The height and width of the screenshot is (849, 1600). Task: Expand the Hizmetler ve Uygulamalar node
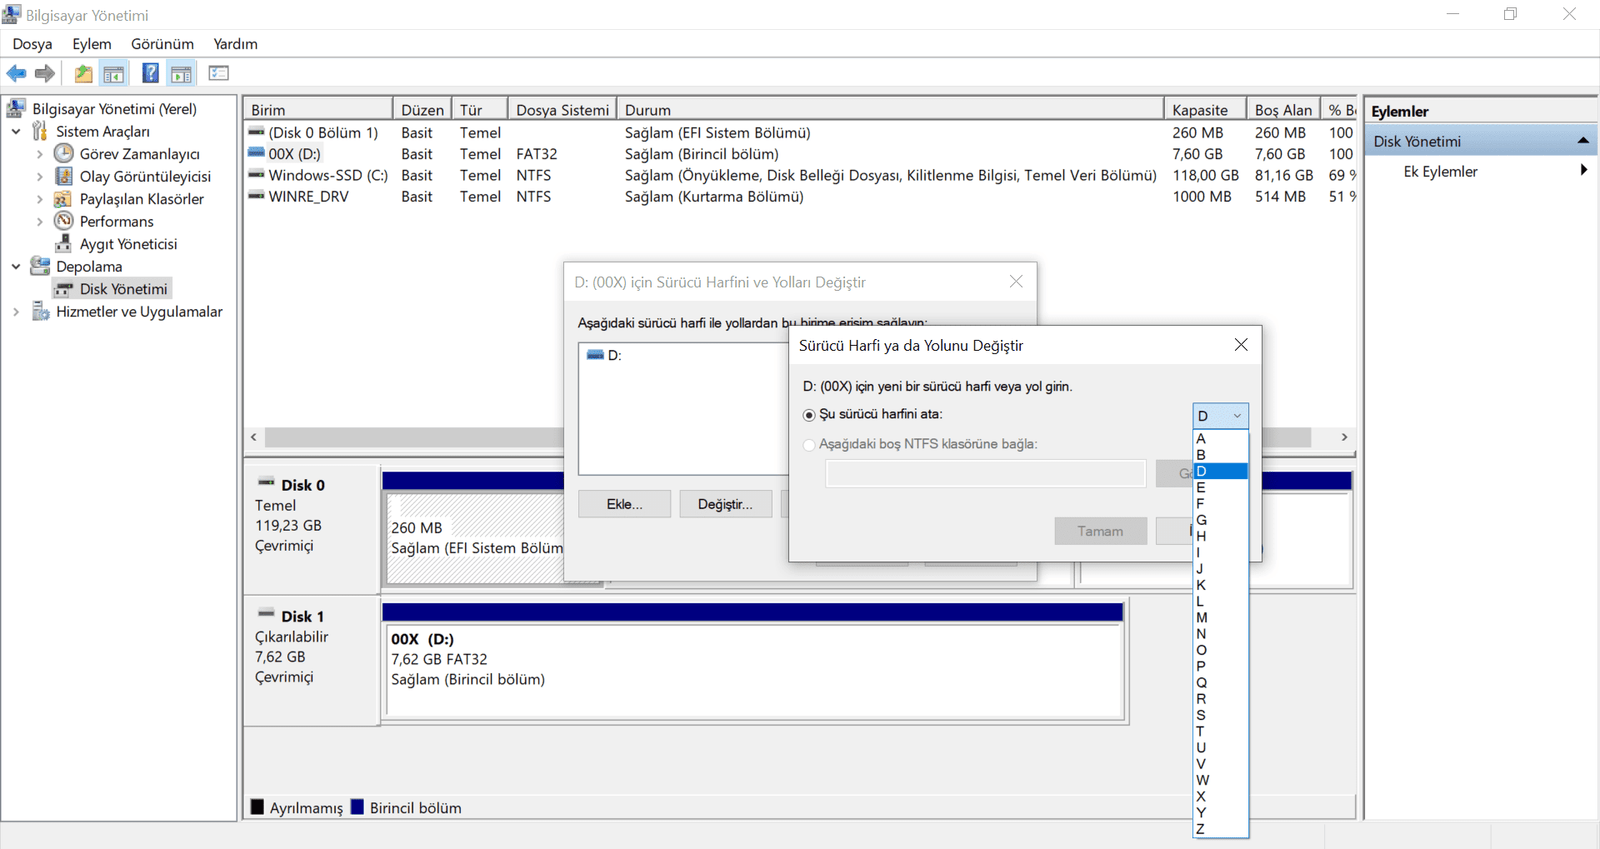[x=16, y=312]
